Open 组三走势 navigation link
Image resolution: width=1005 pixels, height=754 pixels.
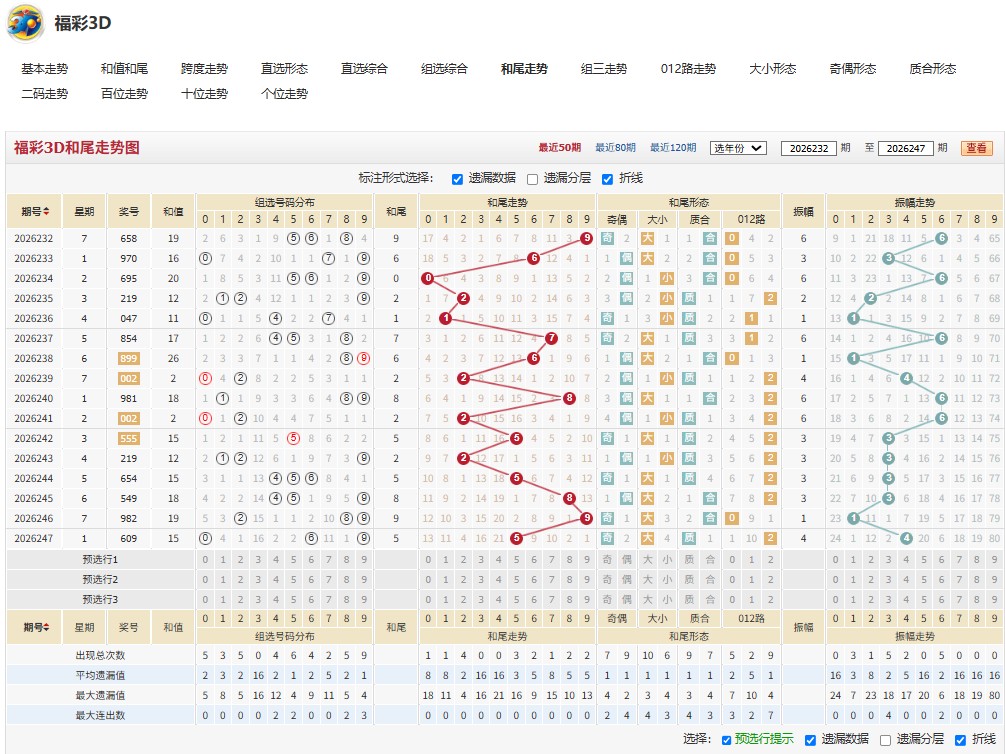604,69
